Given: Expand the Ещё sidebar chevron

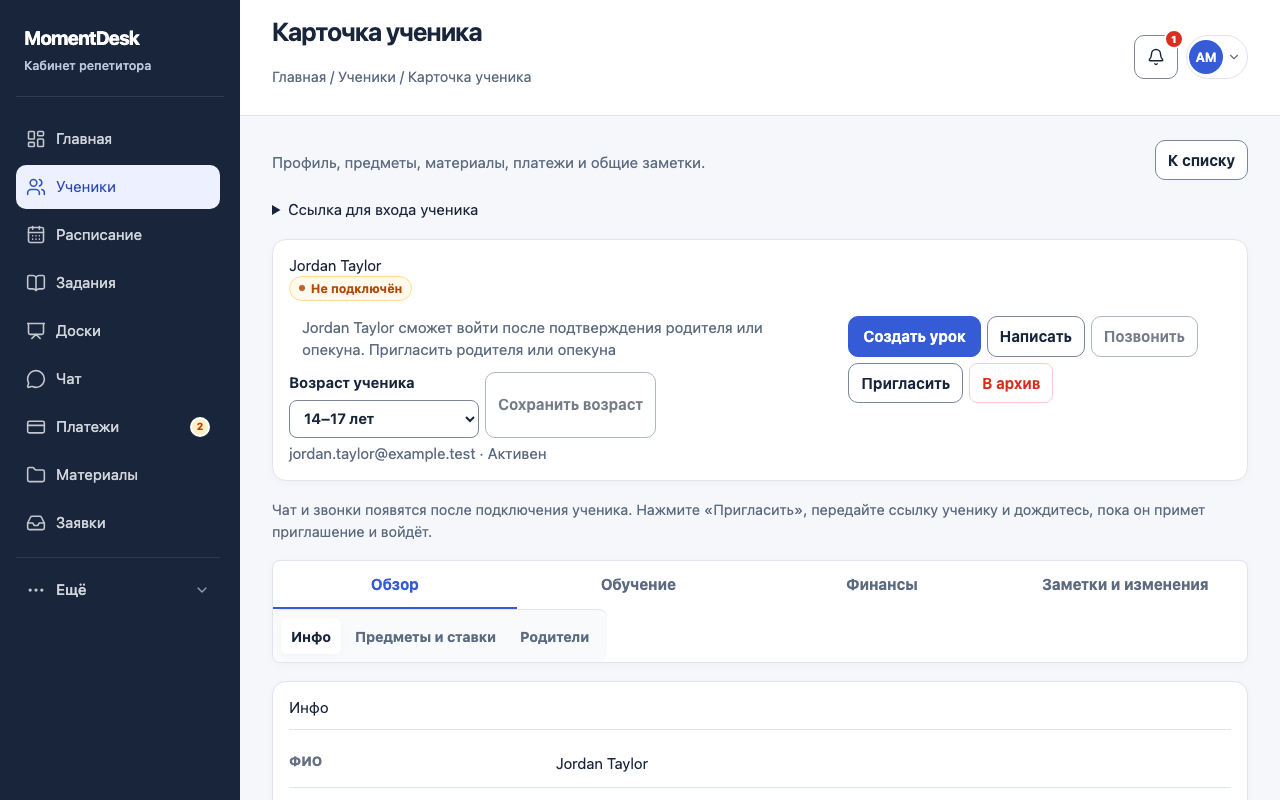Looking at the screenshot, I should (202, 590).
